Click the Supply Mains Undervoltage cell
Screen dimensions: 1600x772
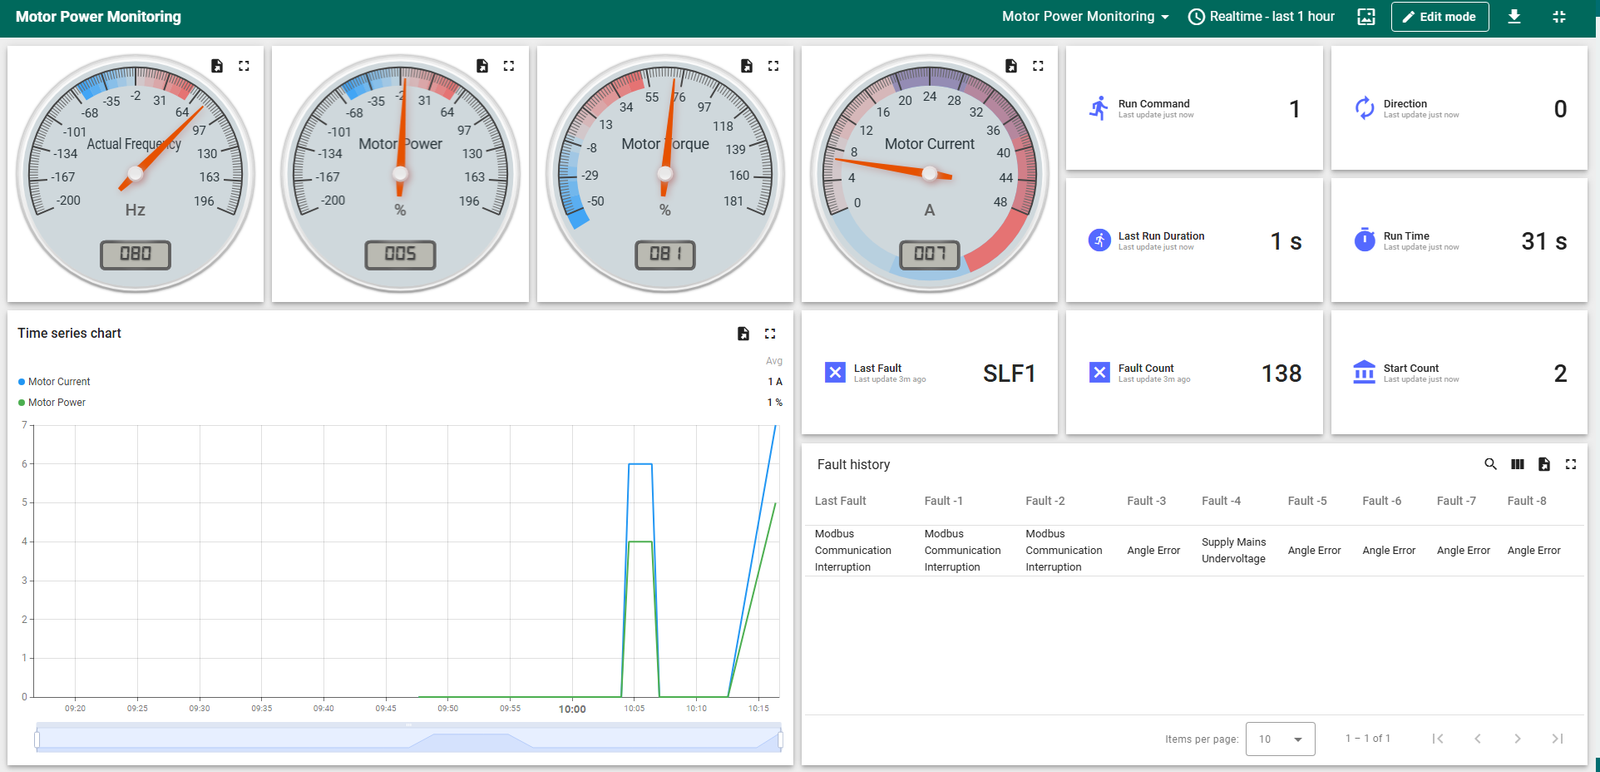click(1233, 551)
